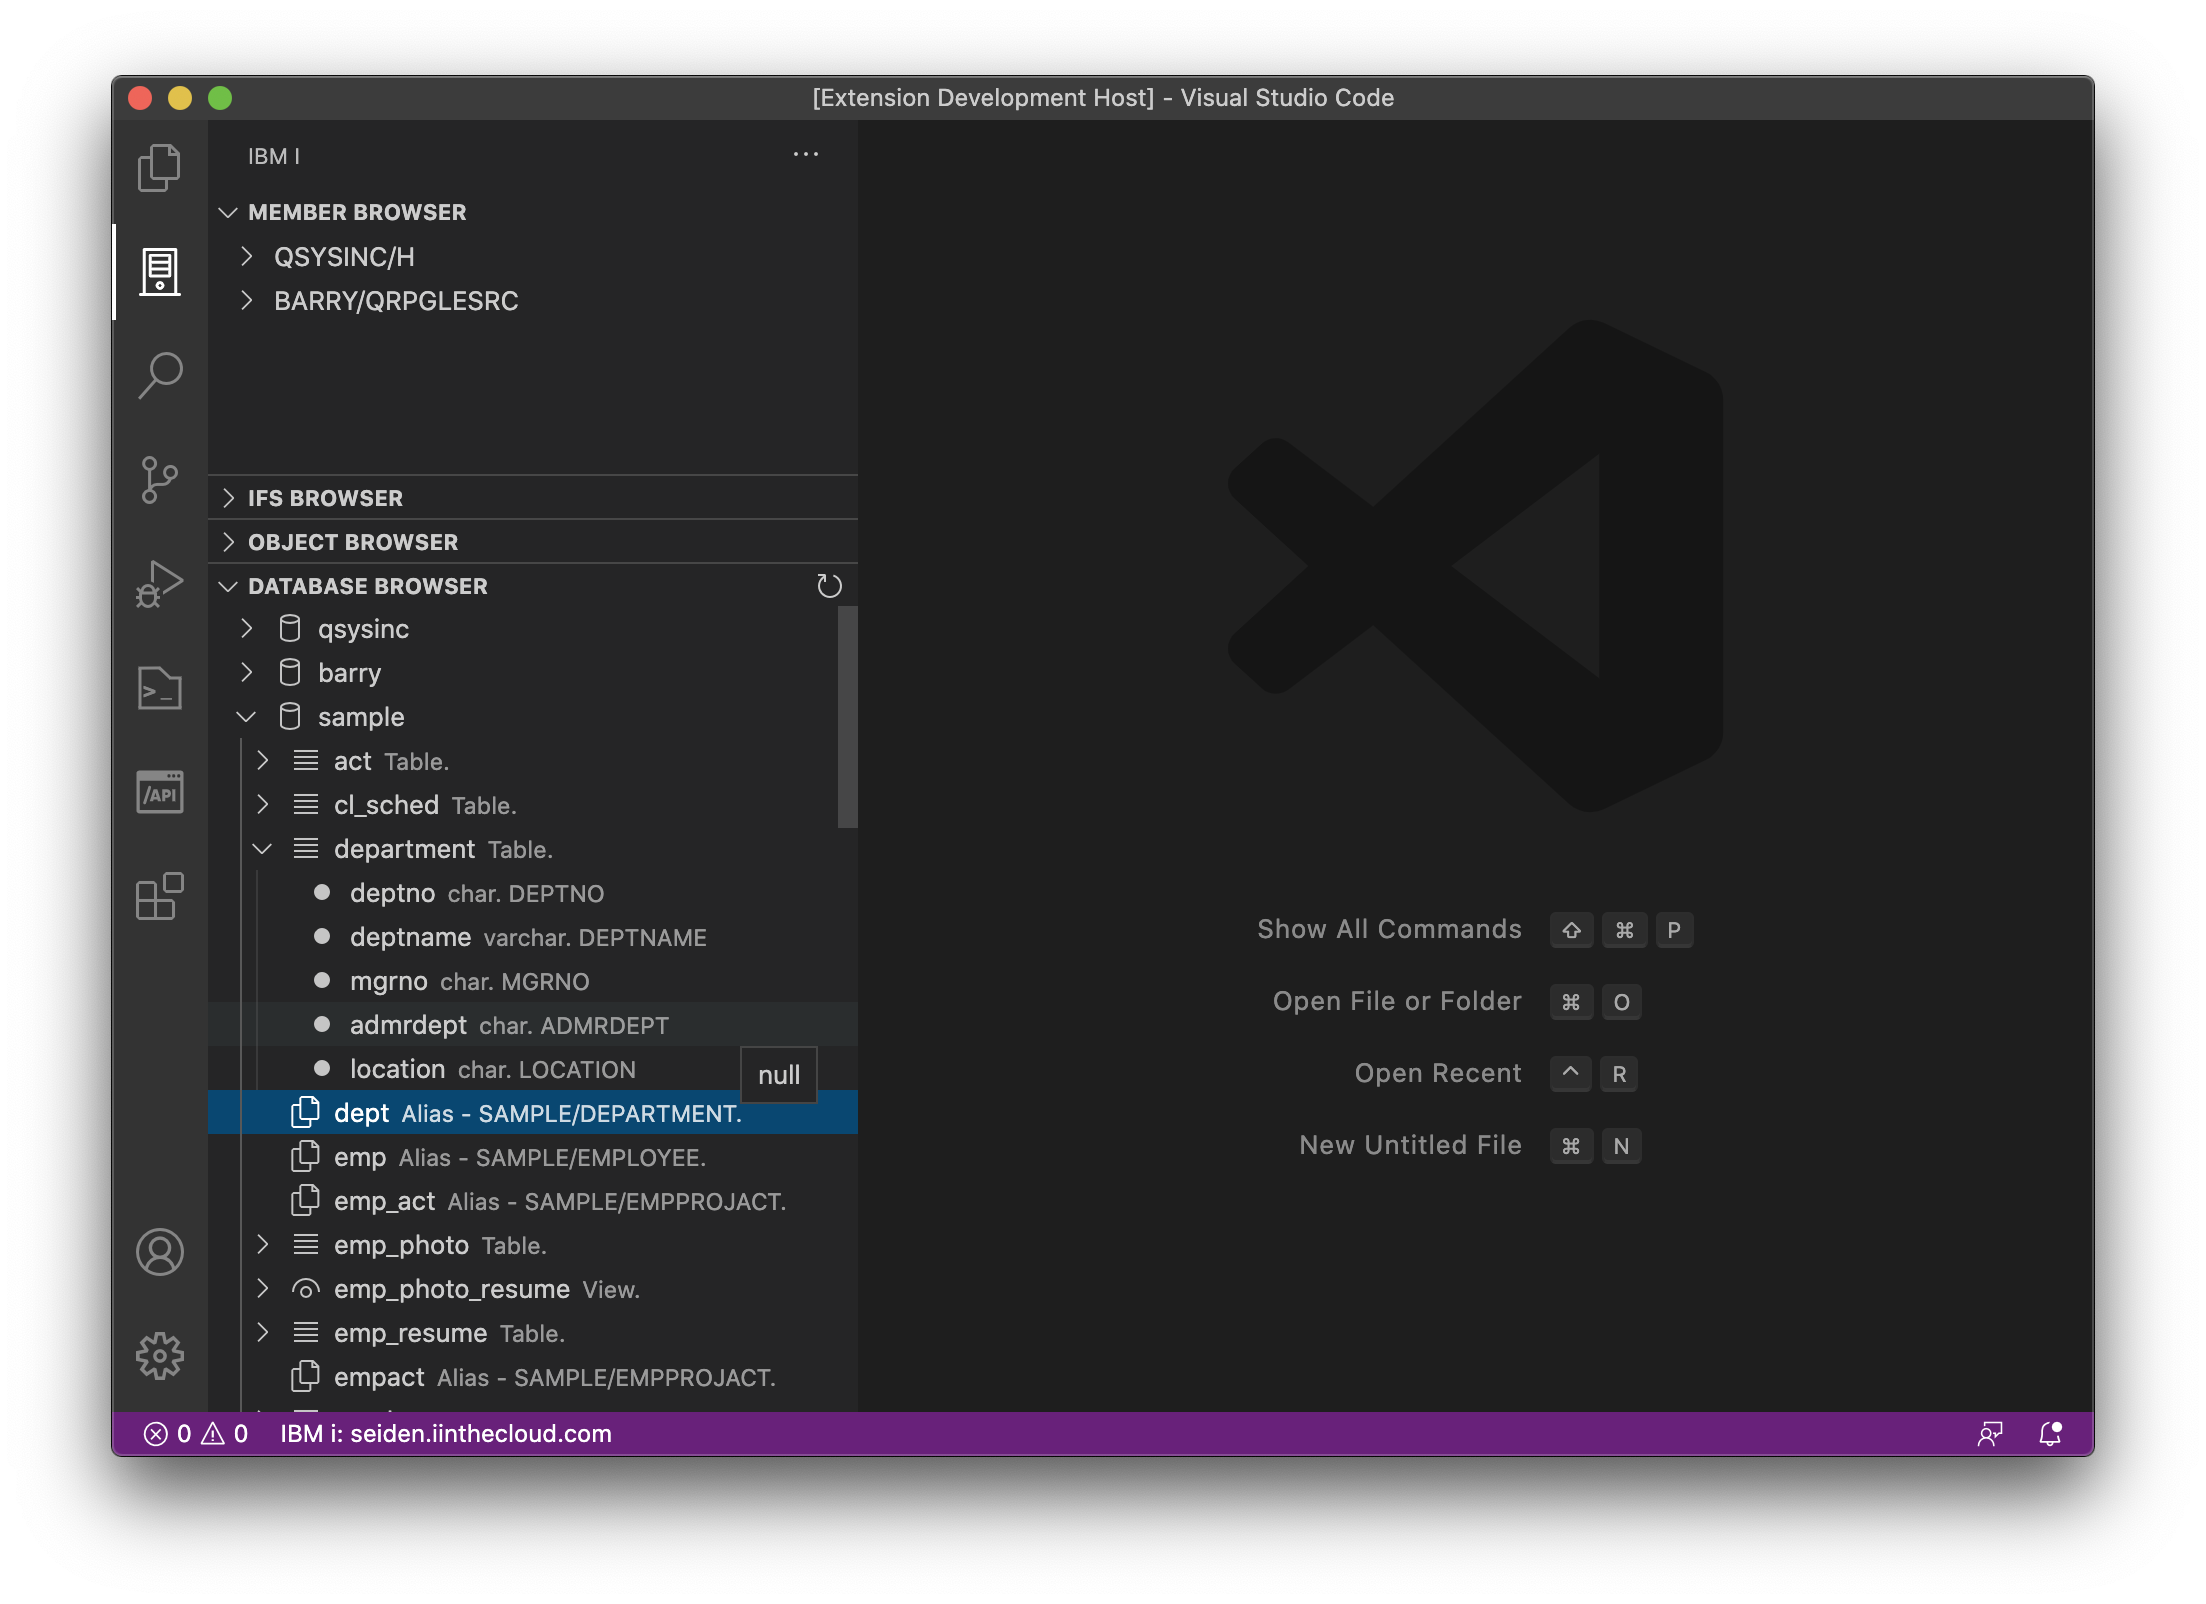This screenshot has height=1604, width=2206.
Task: Select the terminal panel icon in activity bar
Action: (x=159, y=689)
